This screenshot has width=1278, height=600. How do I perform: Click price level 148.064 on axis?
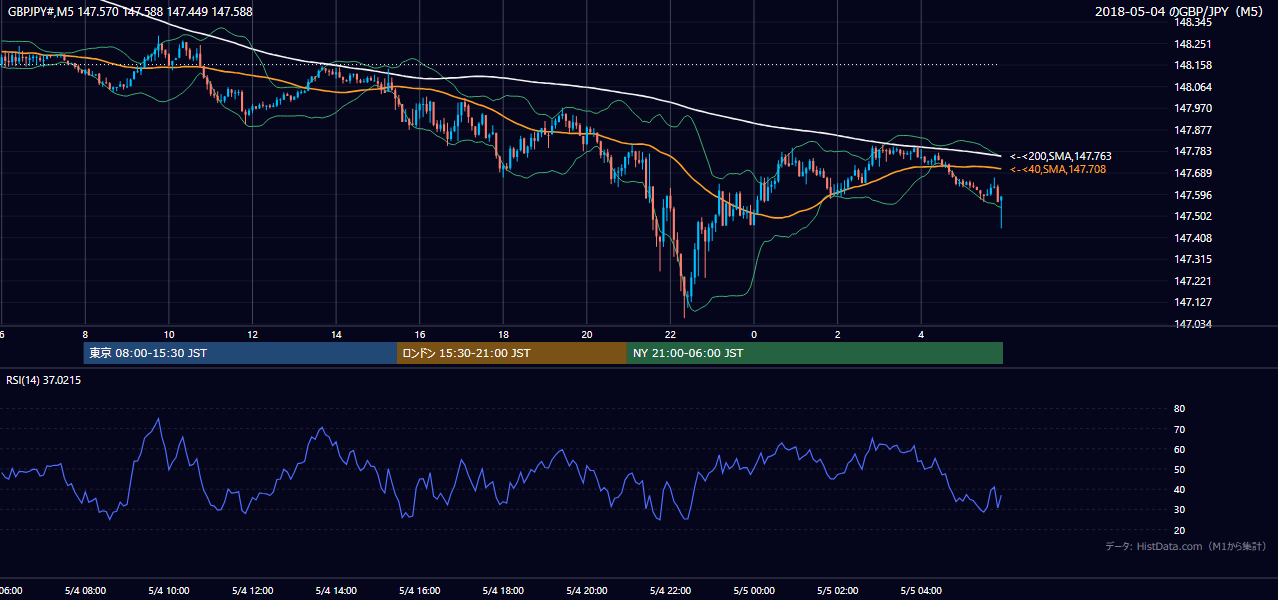[x=1192, y=87]
